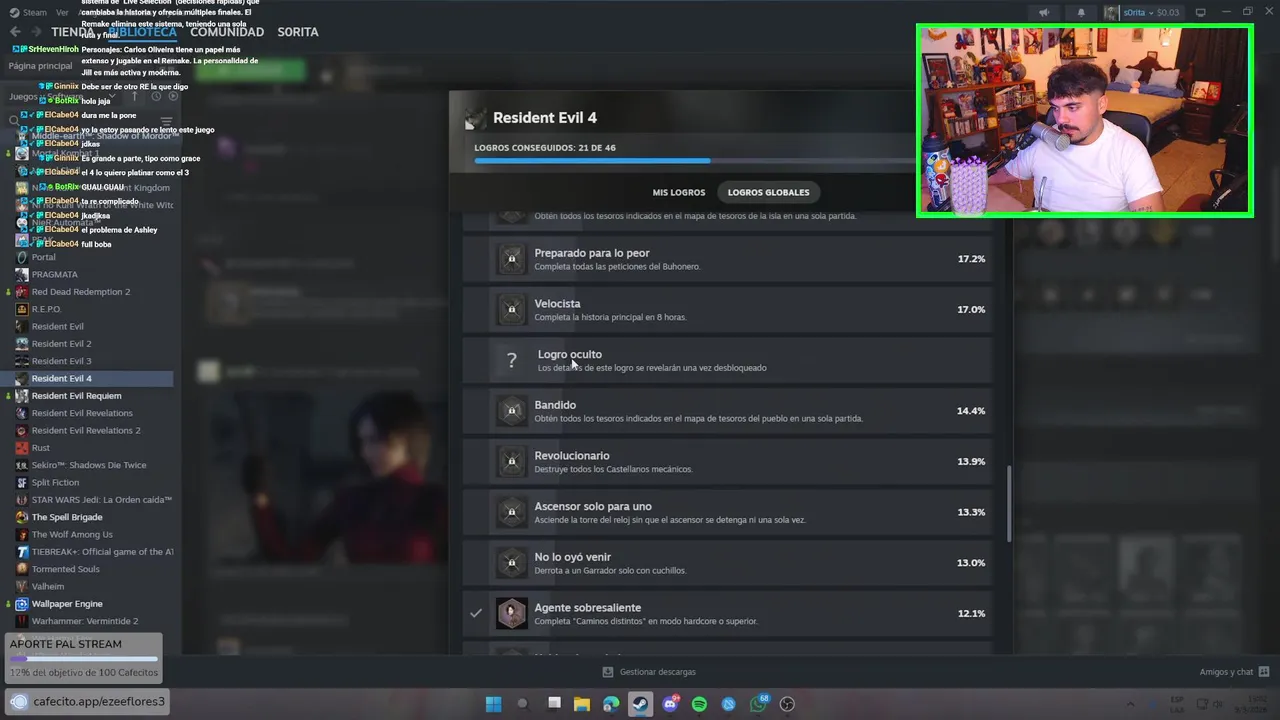Open OBS Studio from the taskbar

(787, 704)
